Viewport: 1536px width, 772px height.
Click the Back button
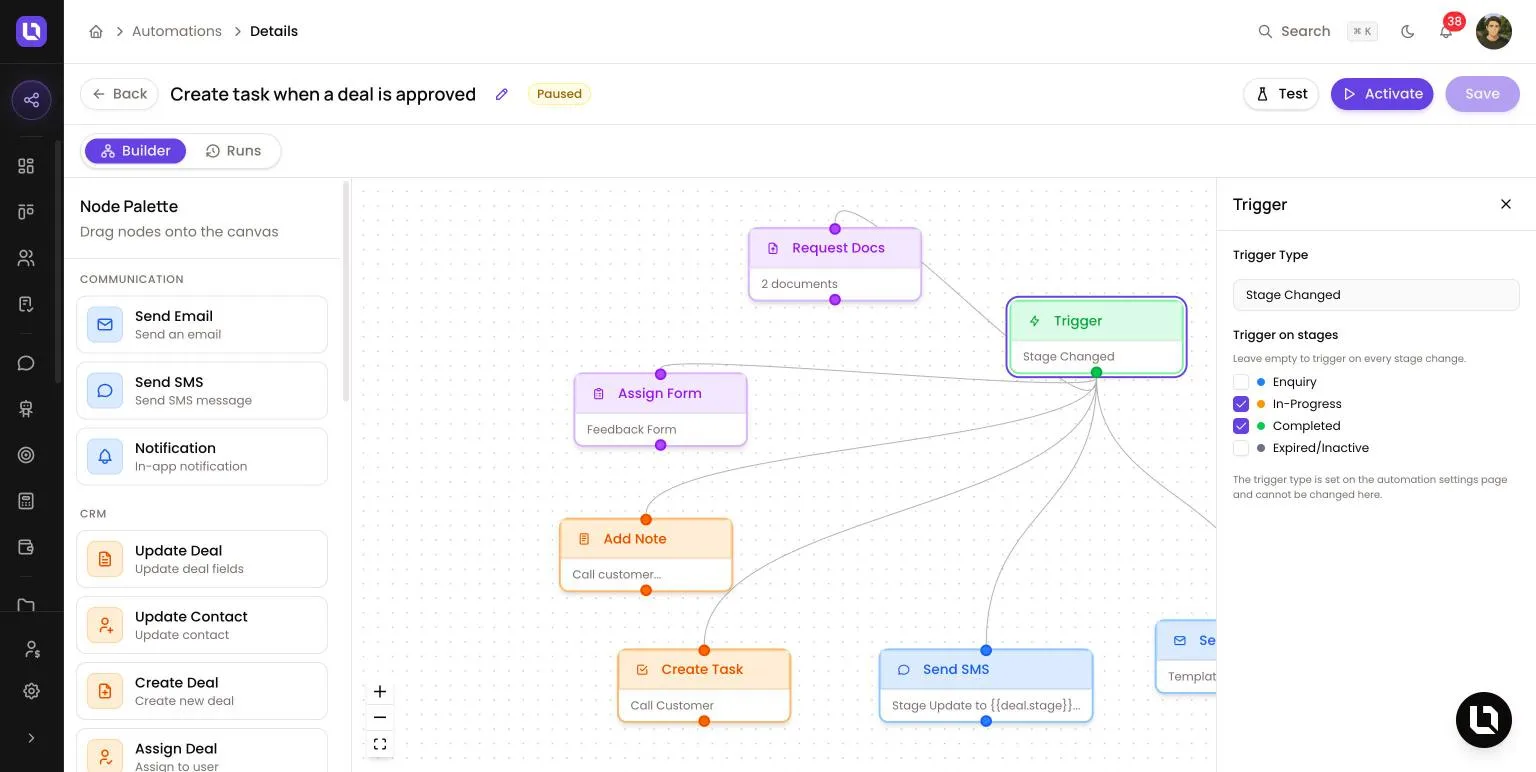click(x=119, y=94)
